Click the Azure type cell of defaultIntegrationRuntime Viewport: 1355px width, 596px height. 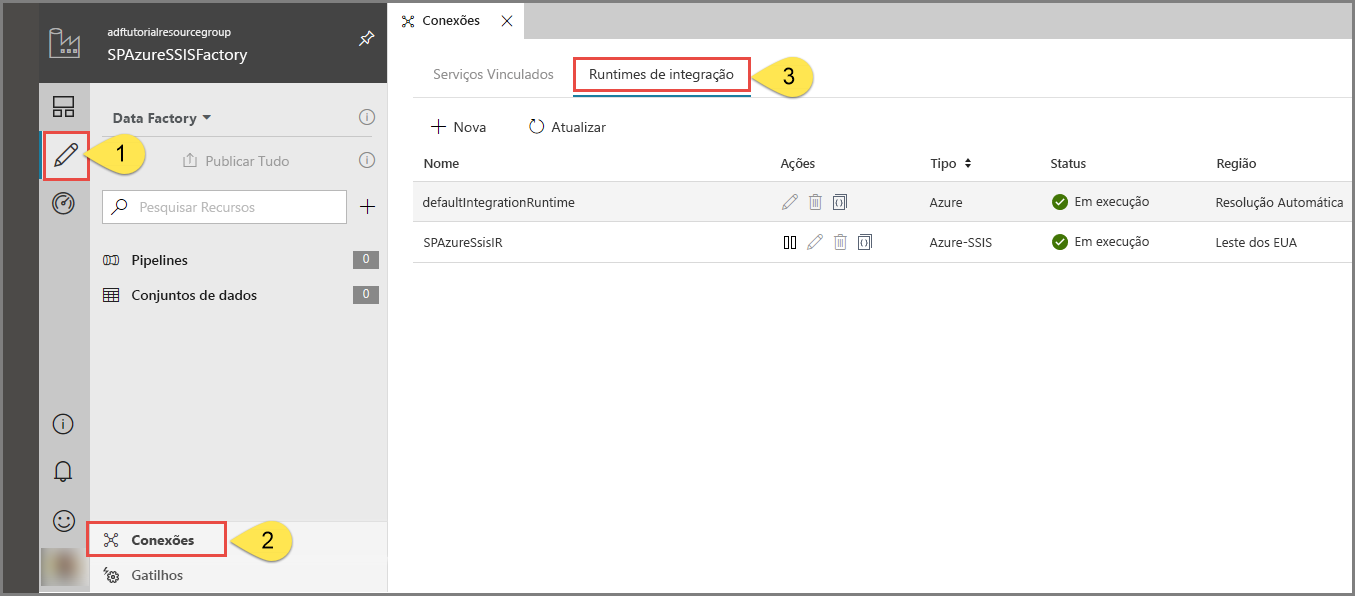[x=946, y=202]
